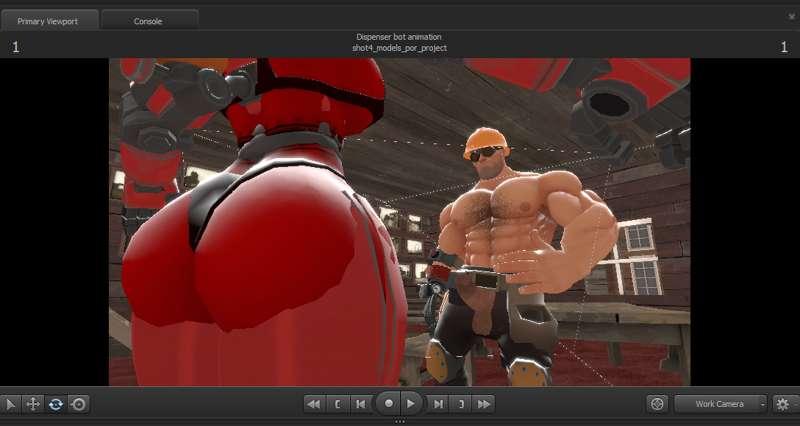
Task: Click the record button
Action: click(388, 404)
